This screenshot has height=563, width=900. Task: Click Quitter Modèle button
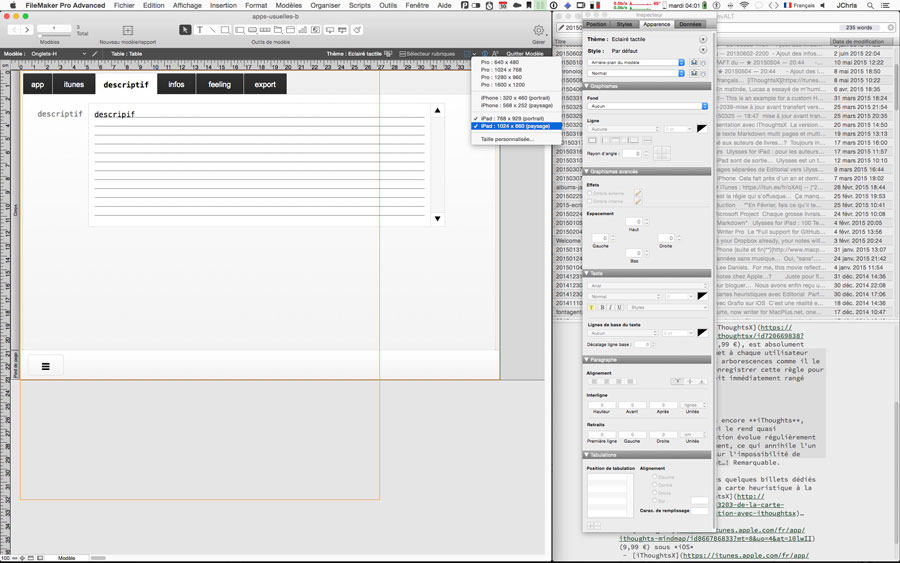click(524, 54)
